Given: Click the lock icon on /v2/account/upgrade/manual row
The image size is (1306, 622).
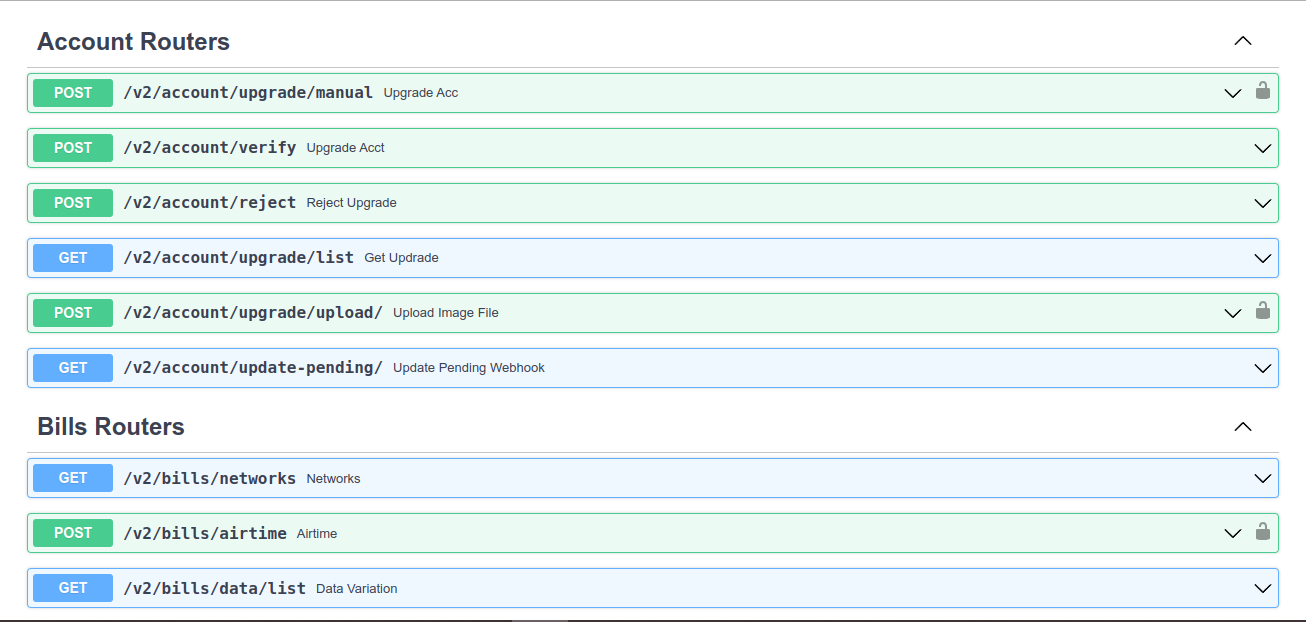Looking at the screenshot, I should click(1263, 91).
